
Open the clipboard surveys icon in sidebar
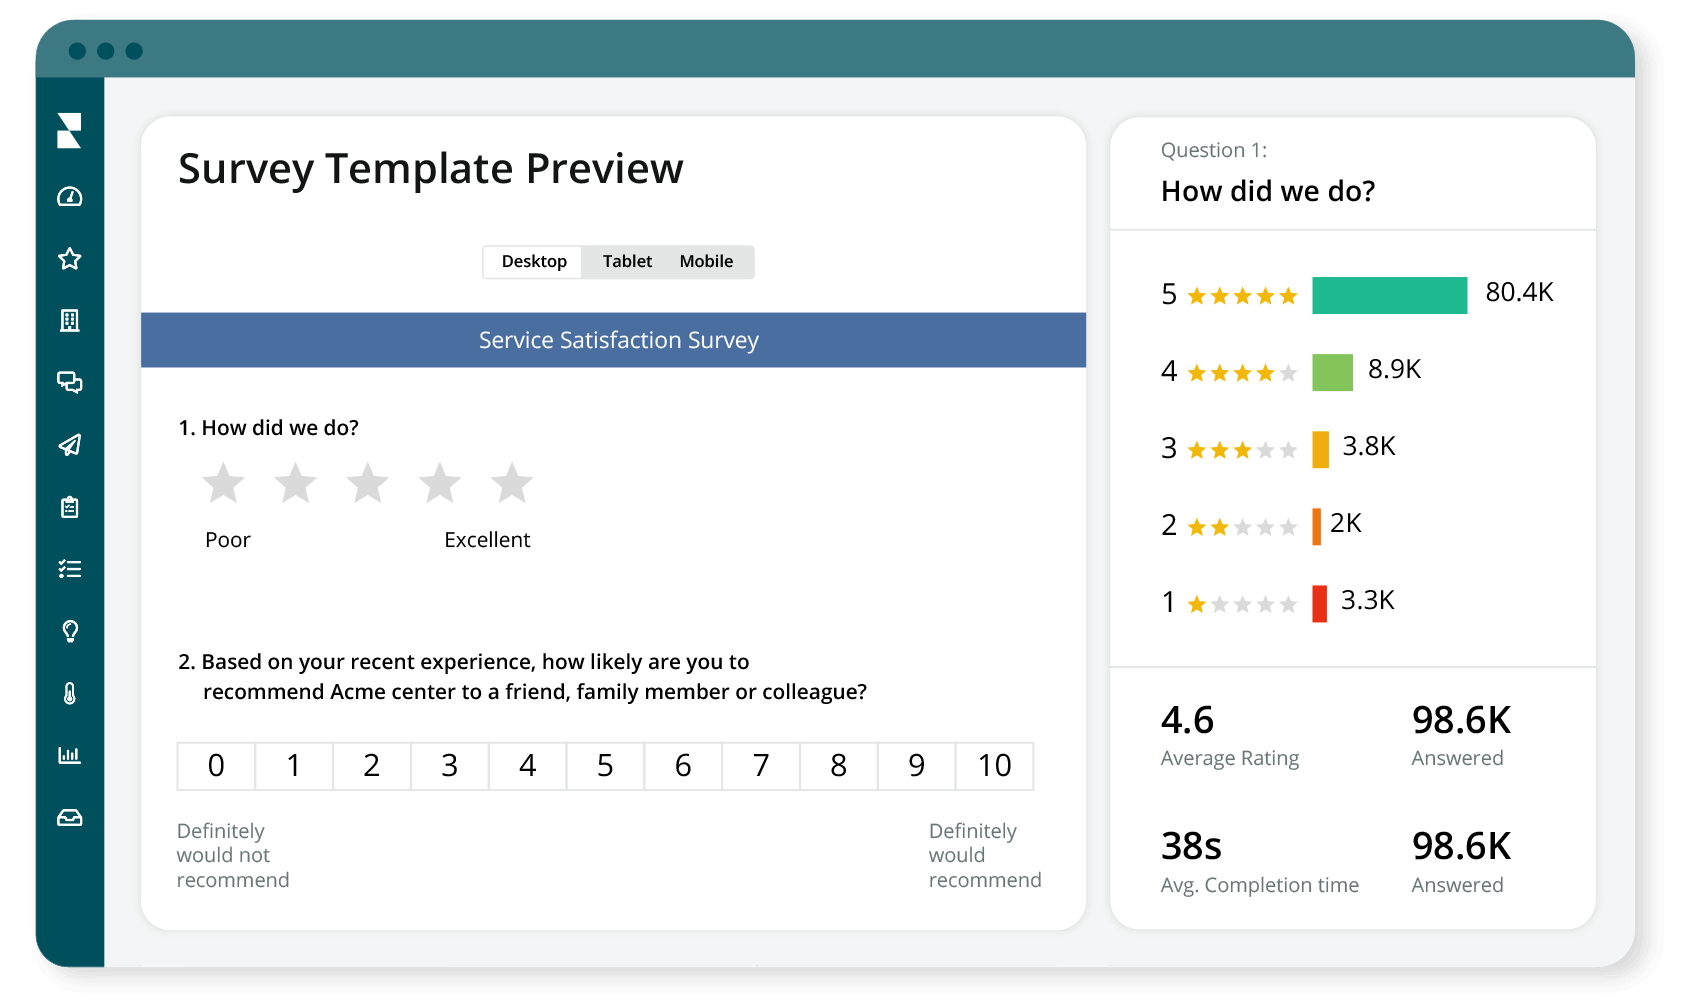[69, 507]
